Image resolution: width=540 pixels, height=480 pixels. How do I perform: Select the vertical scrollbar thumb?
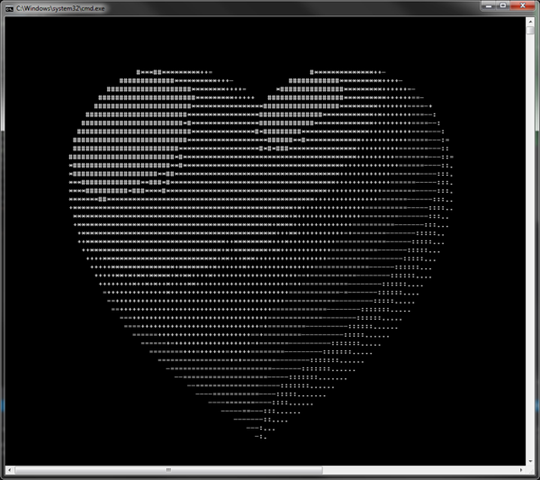click(x=530, y=30)
